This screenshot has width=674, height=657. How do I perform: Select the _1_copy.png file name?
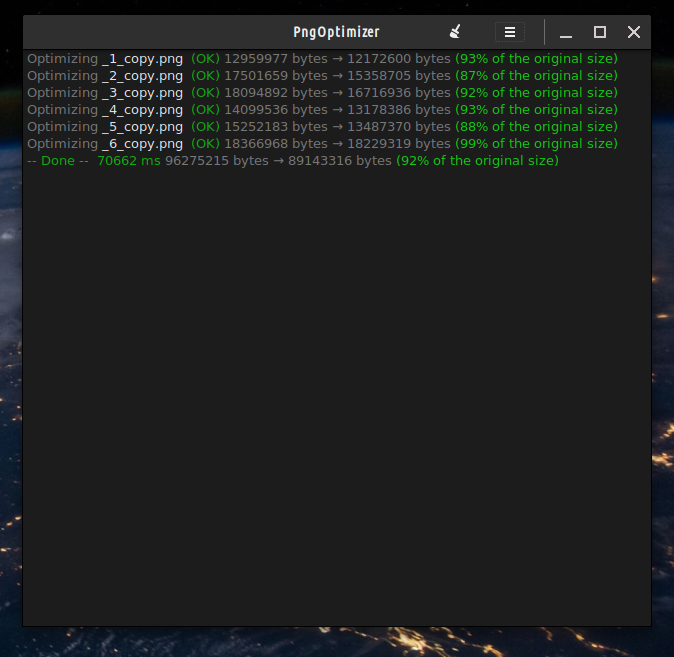click(142, 59)
